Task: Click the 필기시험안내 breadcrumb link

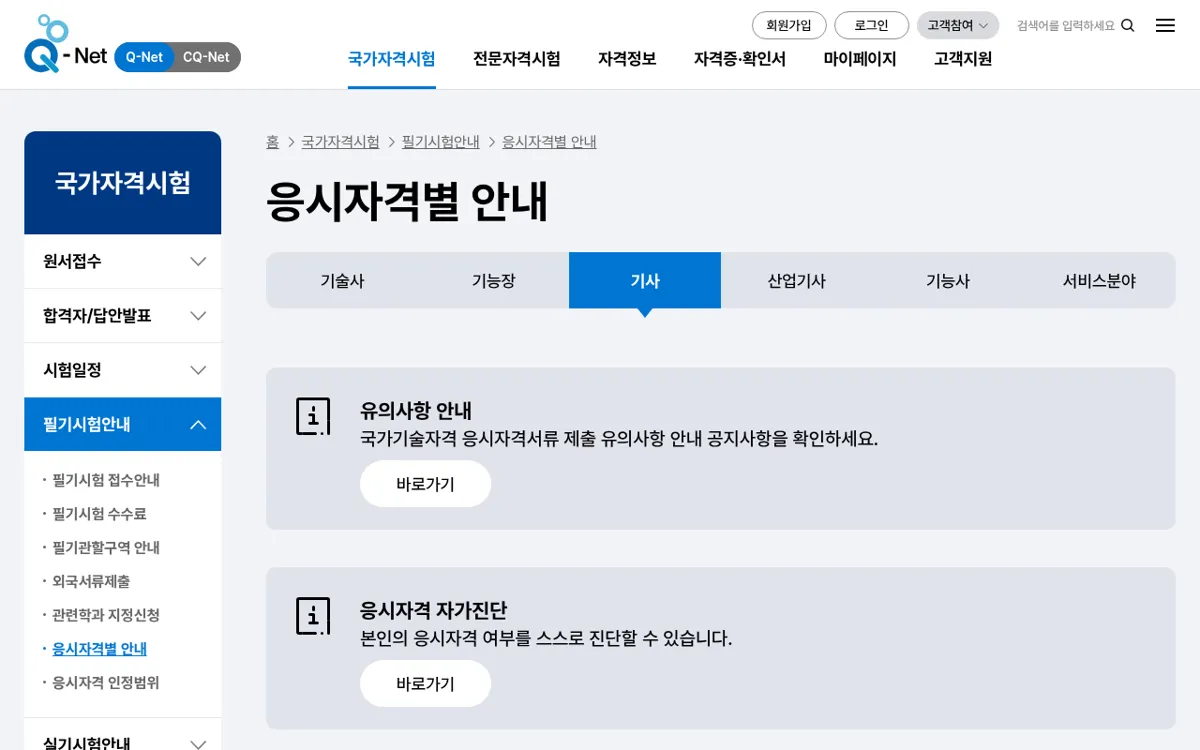Action: (441, 142)
